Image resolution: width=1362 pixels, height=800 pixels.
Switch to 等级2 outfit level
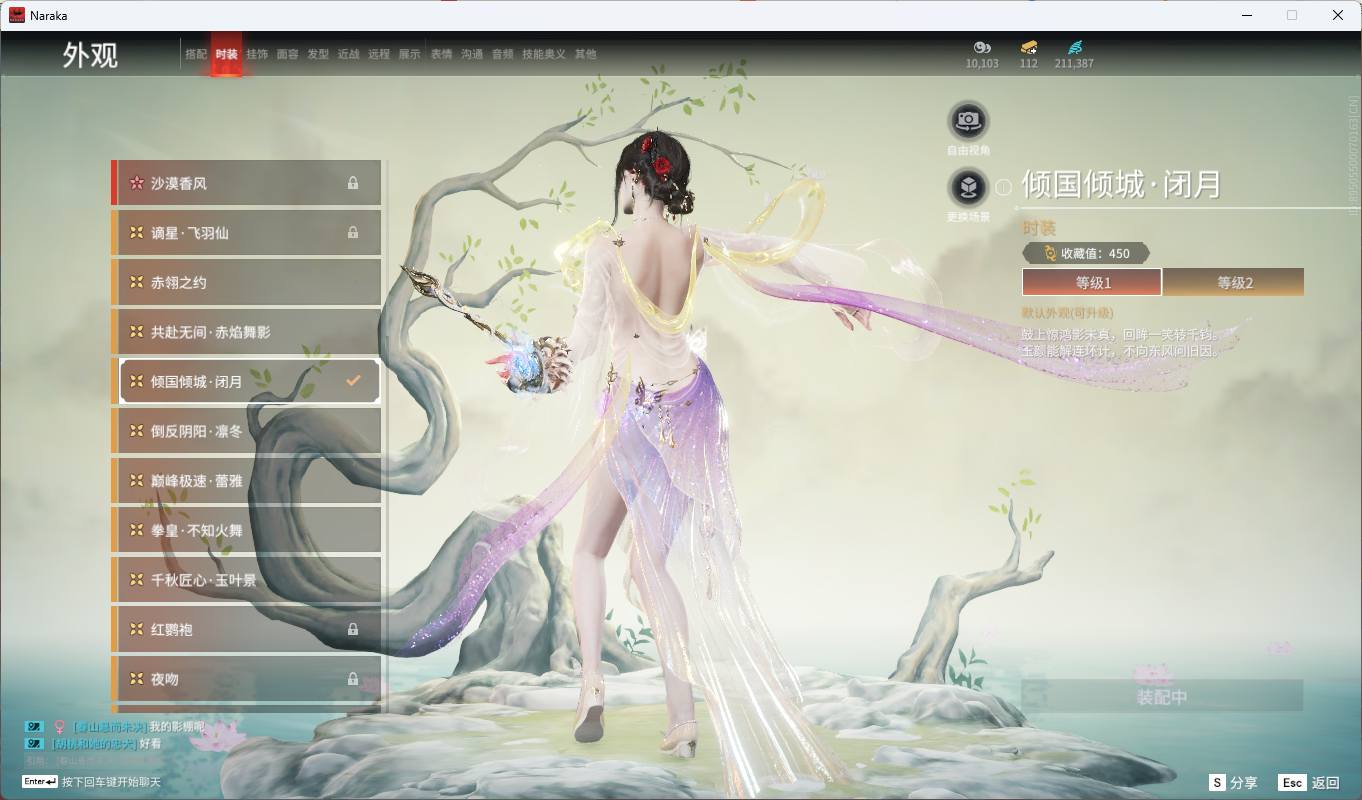1234,282
